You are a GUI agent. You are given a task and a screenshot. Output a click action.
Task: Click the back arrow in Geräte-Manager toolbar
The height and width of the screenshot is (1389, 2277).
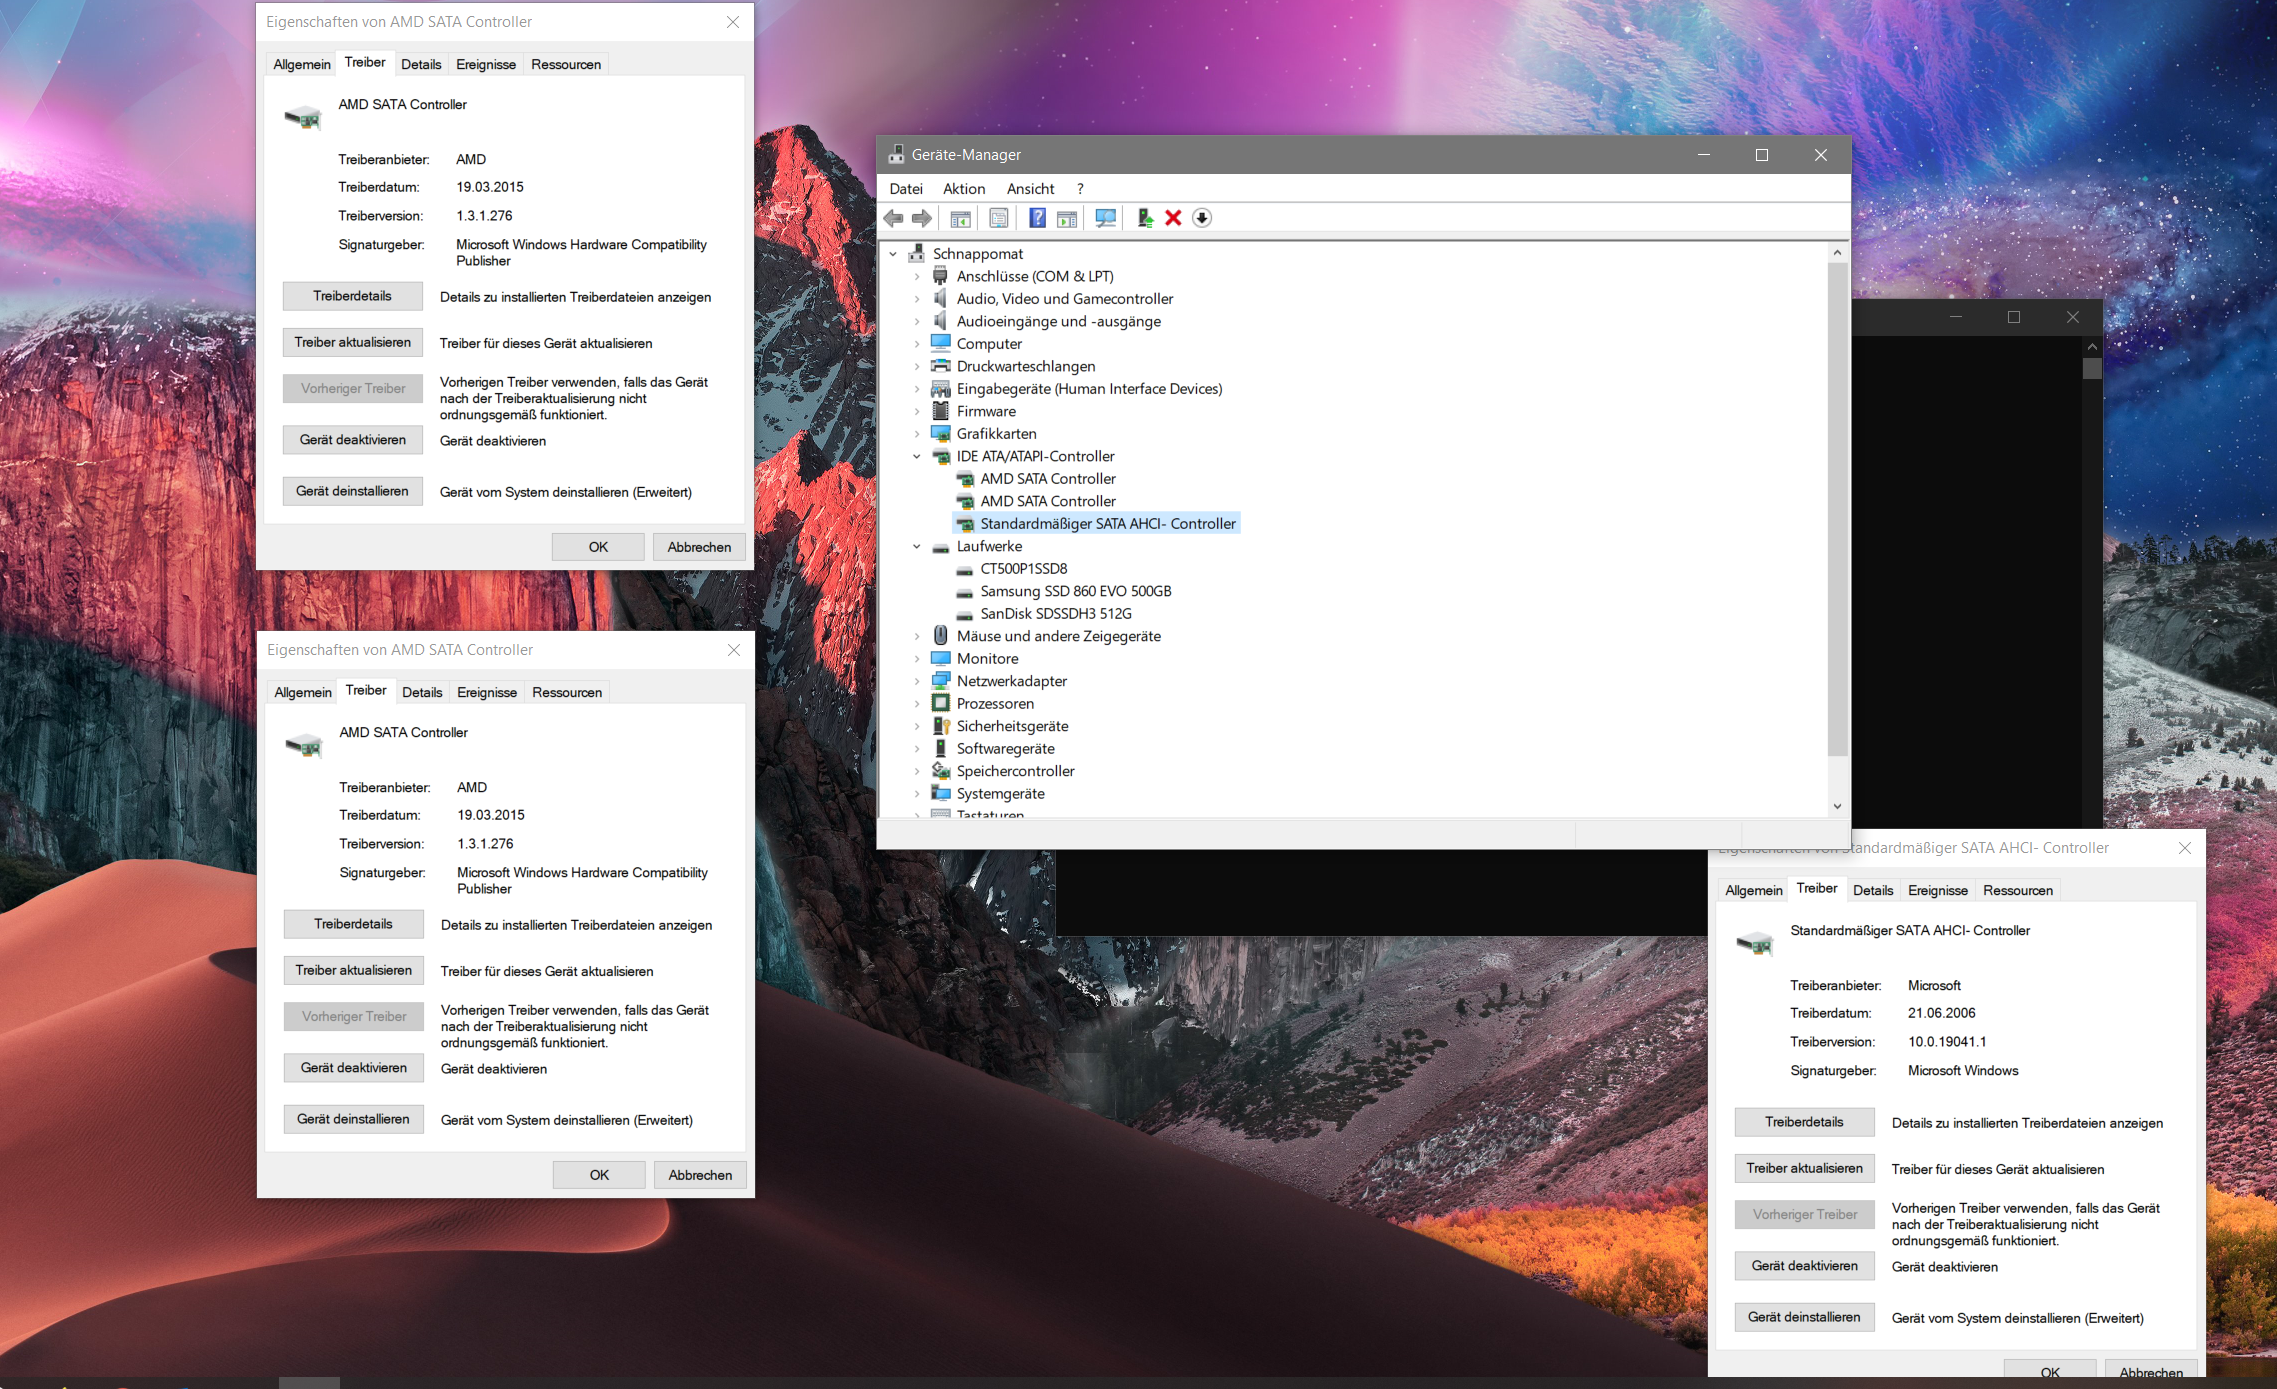[x=893, y=218]
